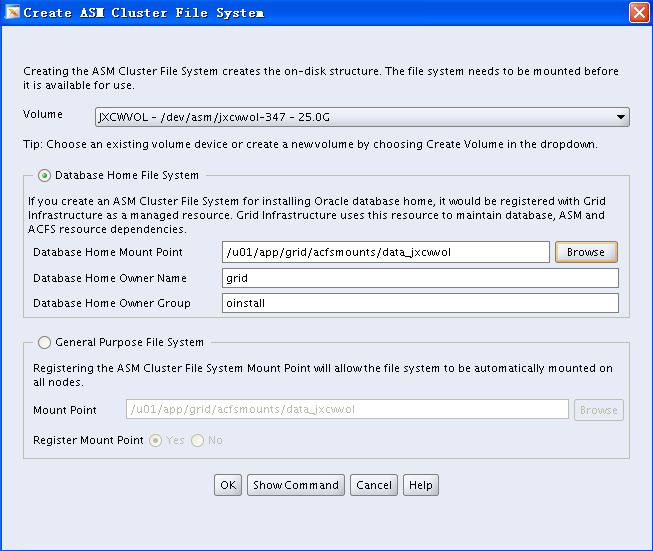The height and width of the screenshot is (551, 653).
Task: Choose No for Register Mount Point
Action: (x=197, y=440)
